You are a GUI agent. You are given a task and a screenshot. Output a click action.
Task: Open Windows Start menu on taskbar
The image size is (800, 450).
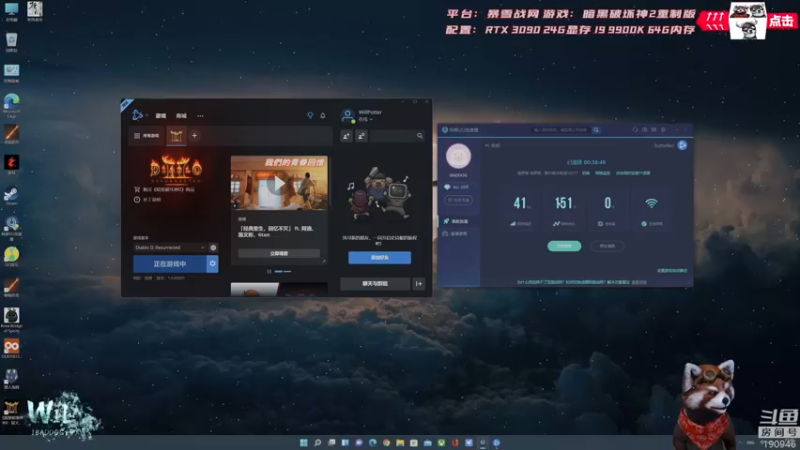tap(304, 442)
